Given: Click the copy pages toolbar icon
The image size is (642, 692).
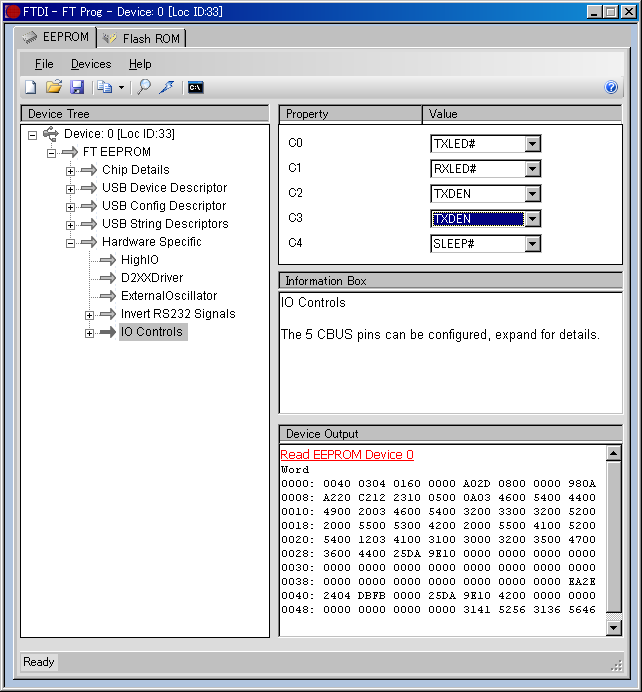Looking at the screenshot, I should tap(105, 87).
